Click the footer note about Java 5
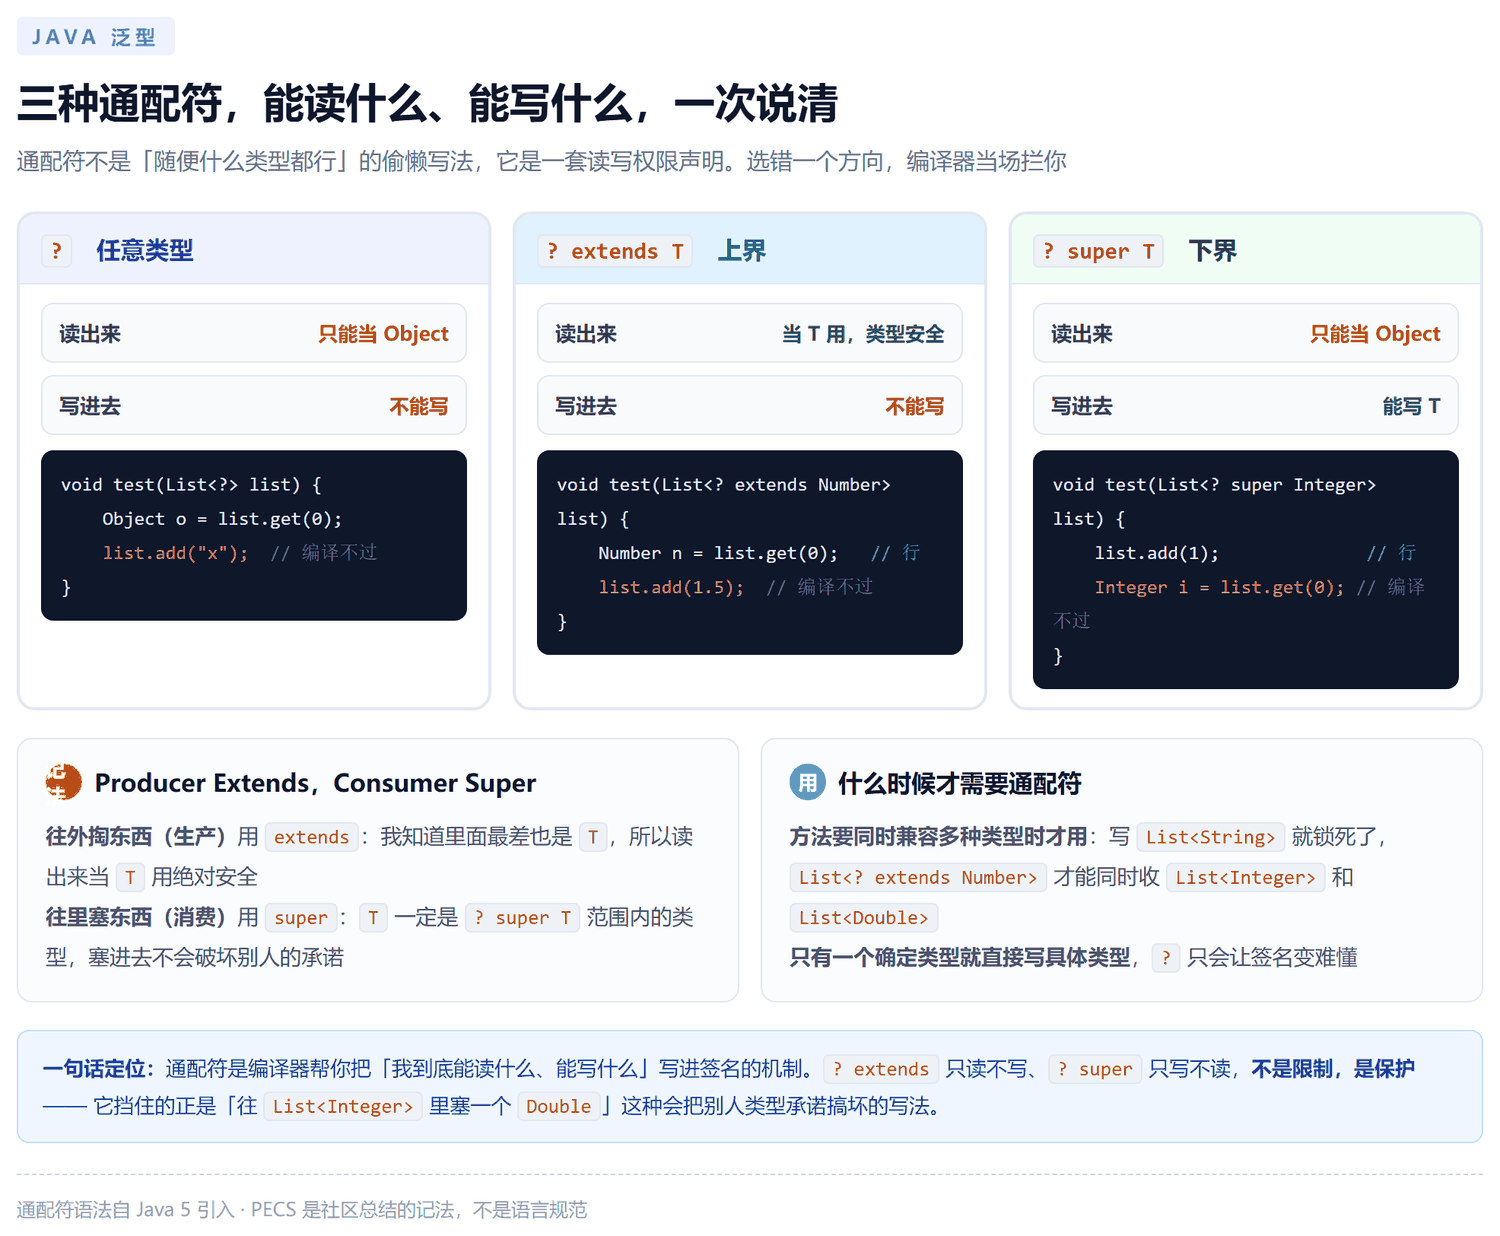The image size is (1500, 1236). pyautogui.click(x=302, y=1210)
